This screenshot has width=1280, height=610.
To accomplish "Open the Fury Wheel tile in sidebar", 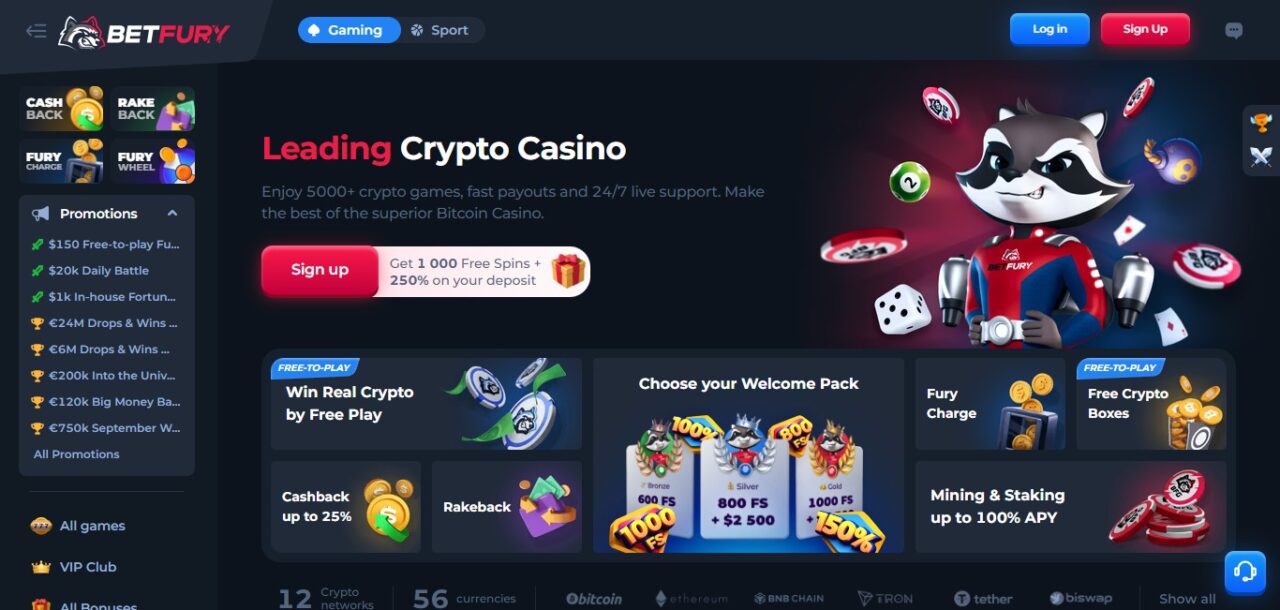I will point(153,161).
